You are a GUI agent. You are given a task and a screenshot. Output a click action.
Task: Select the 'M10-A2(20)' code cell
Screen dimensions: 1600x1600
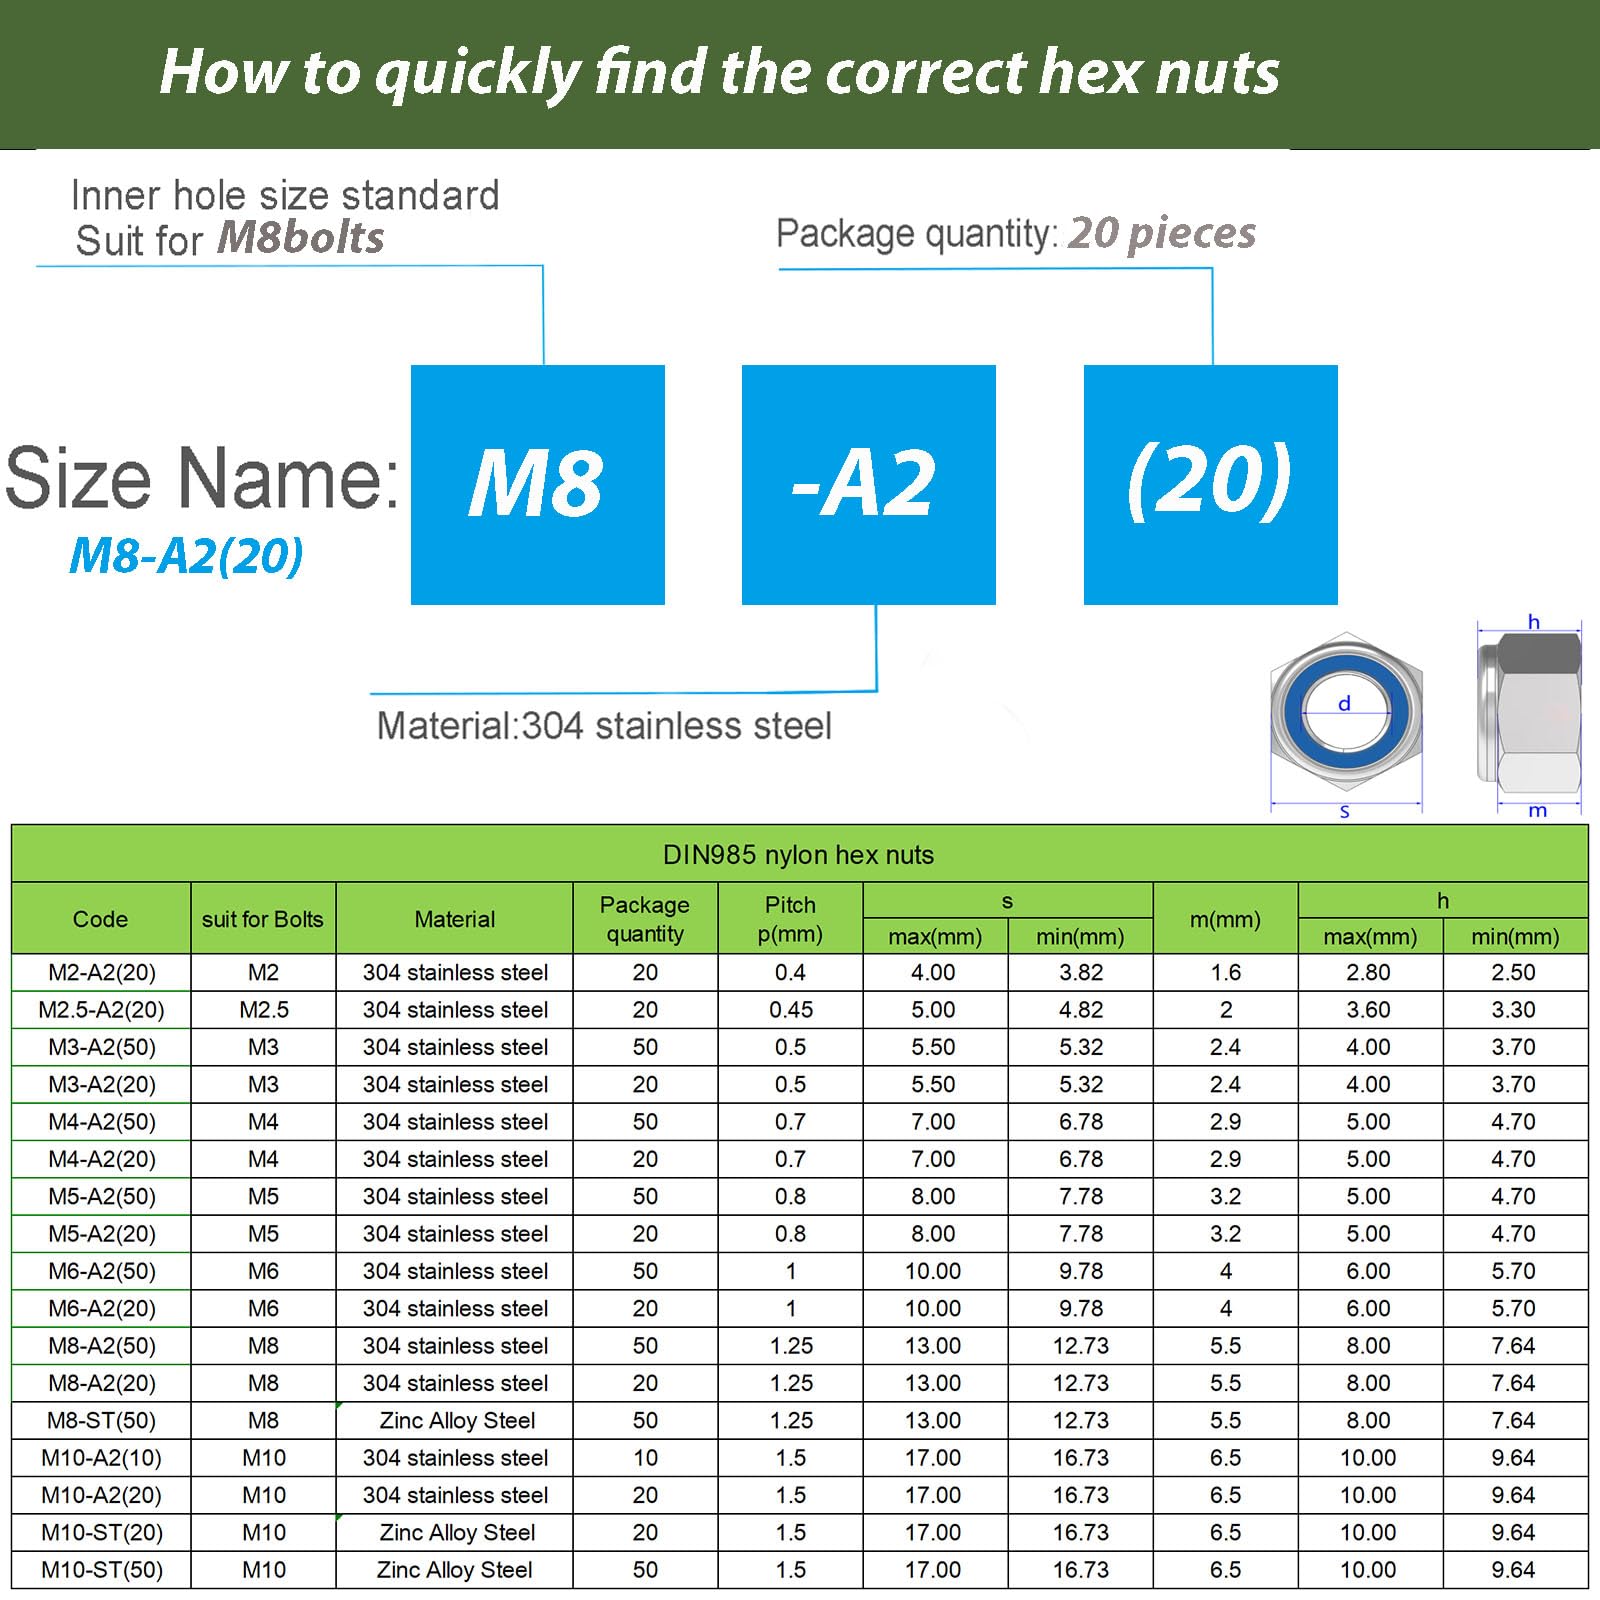(102, 1495)
